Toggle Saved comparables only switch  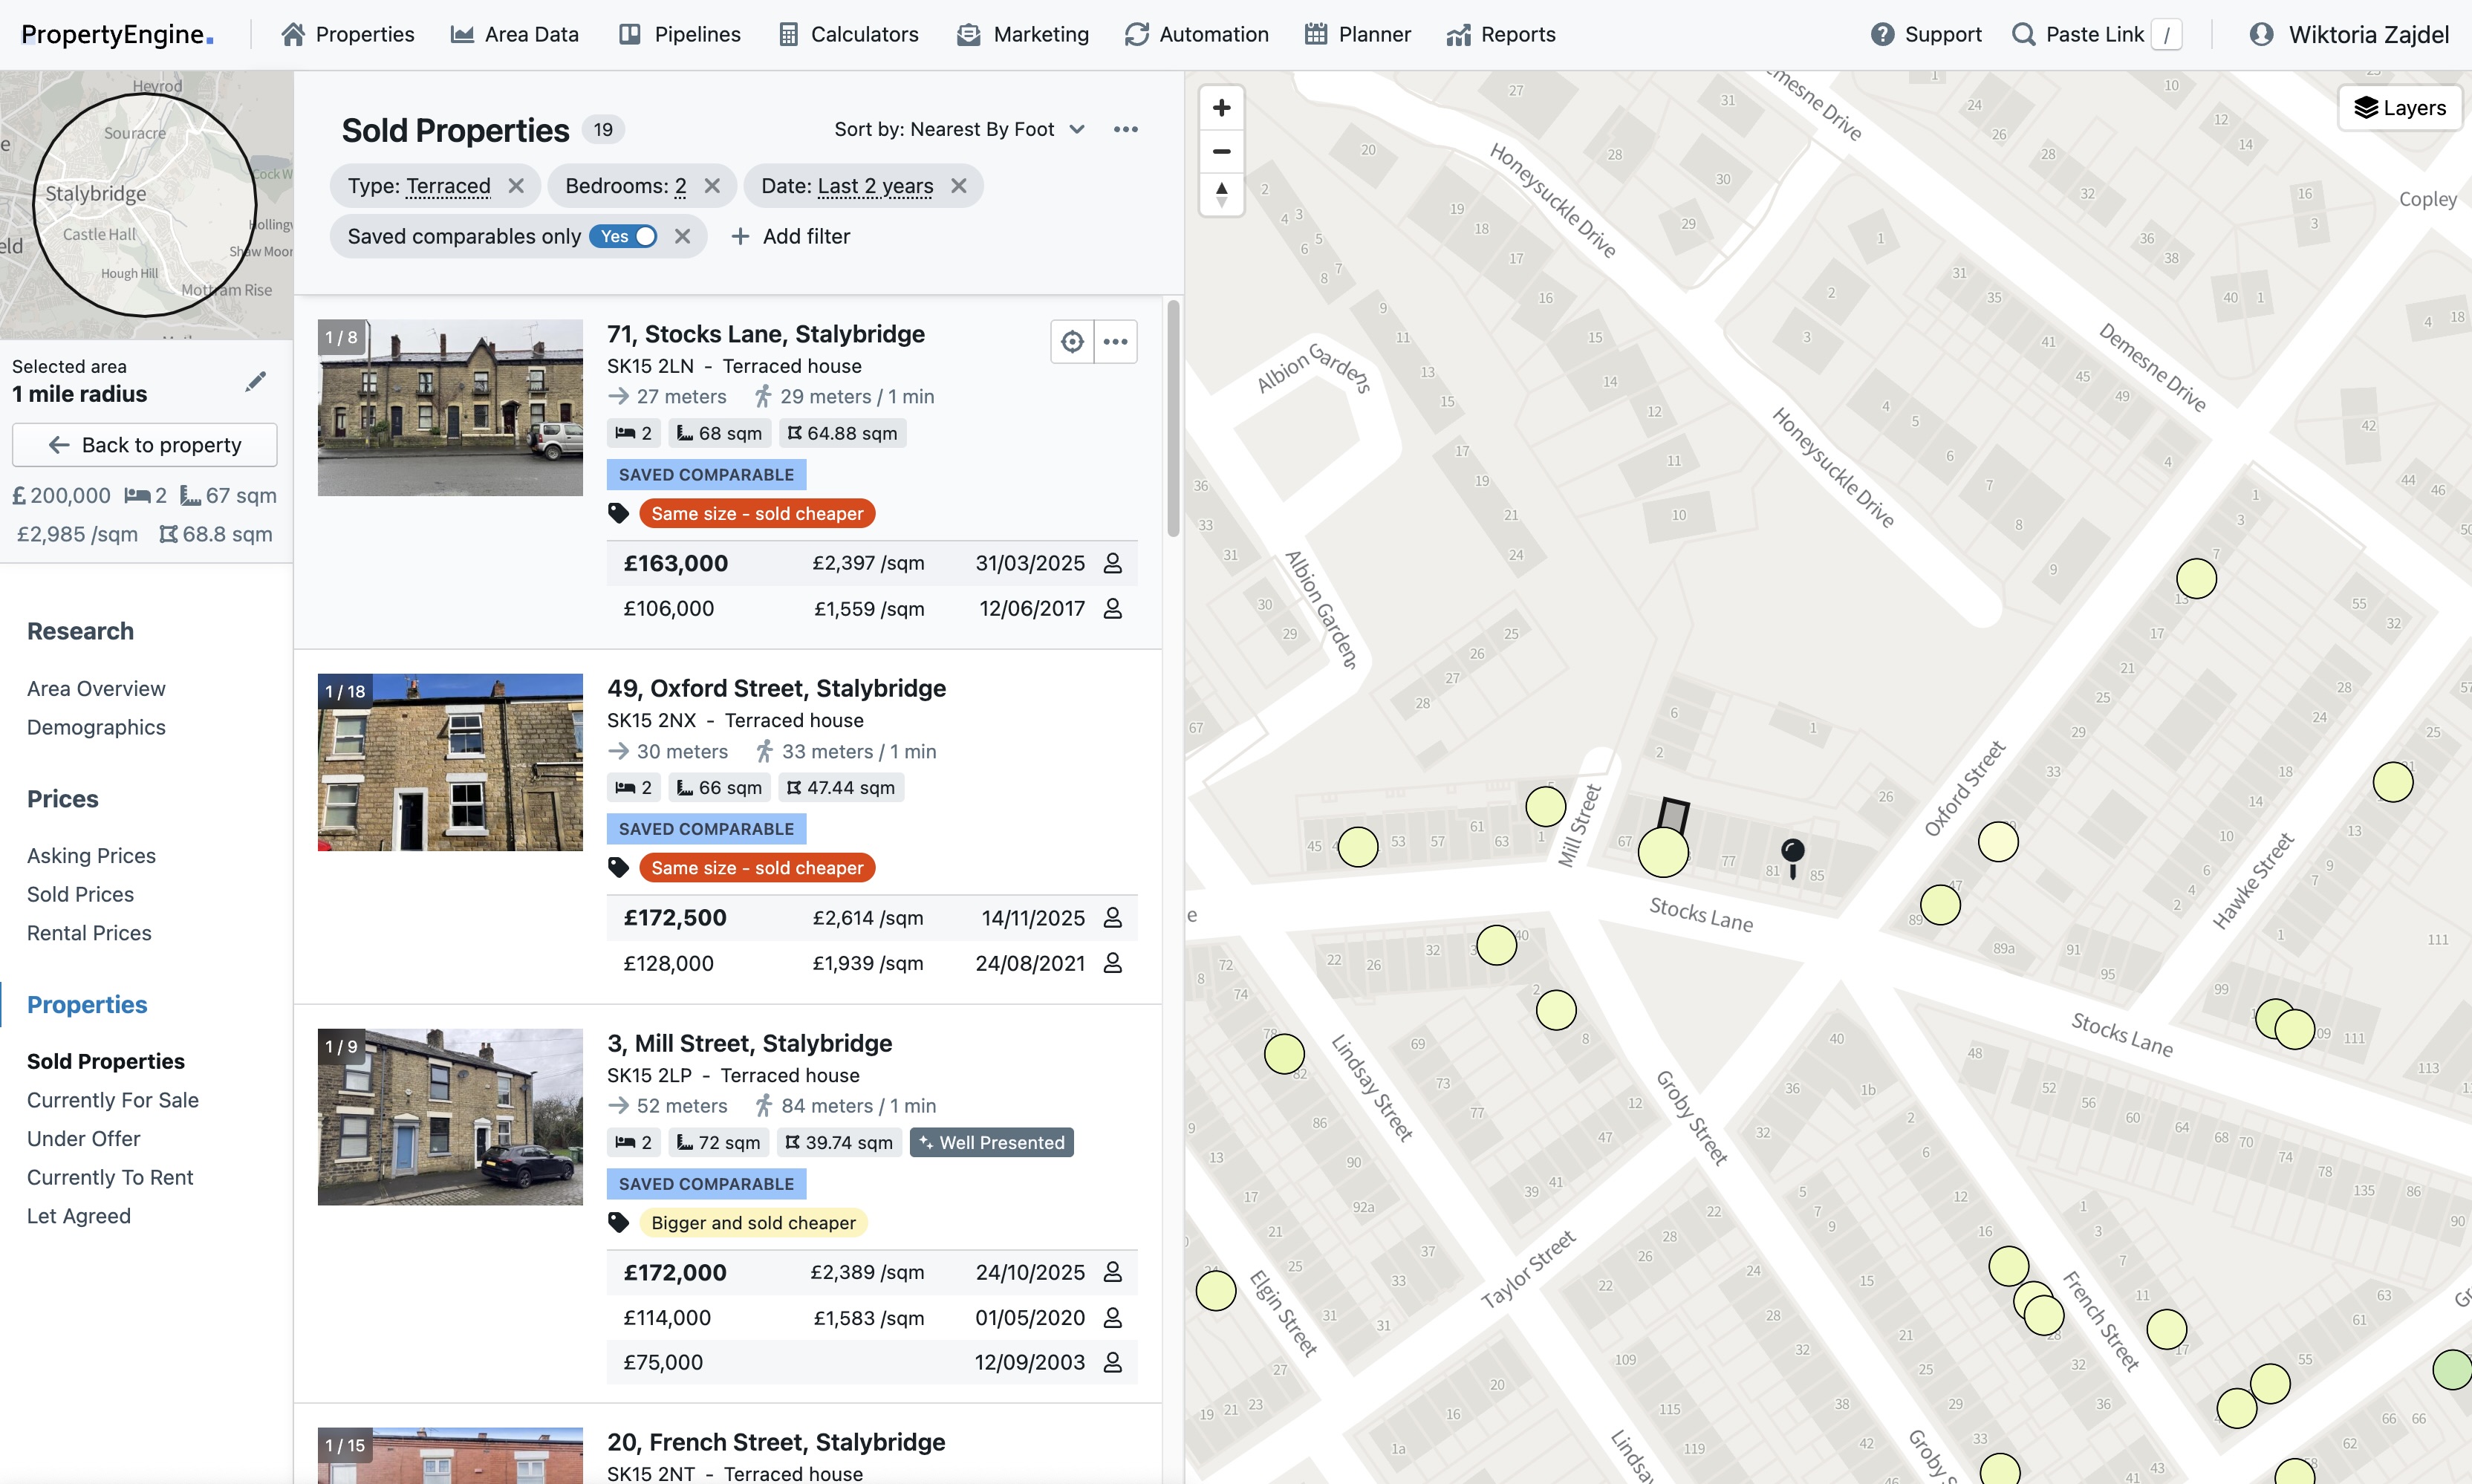click(x=623, y=236)
